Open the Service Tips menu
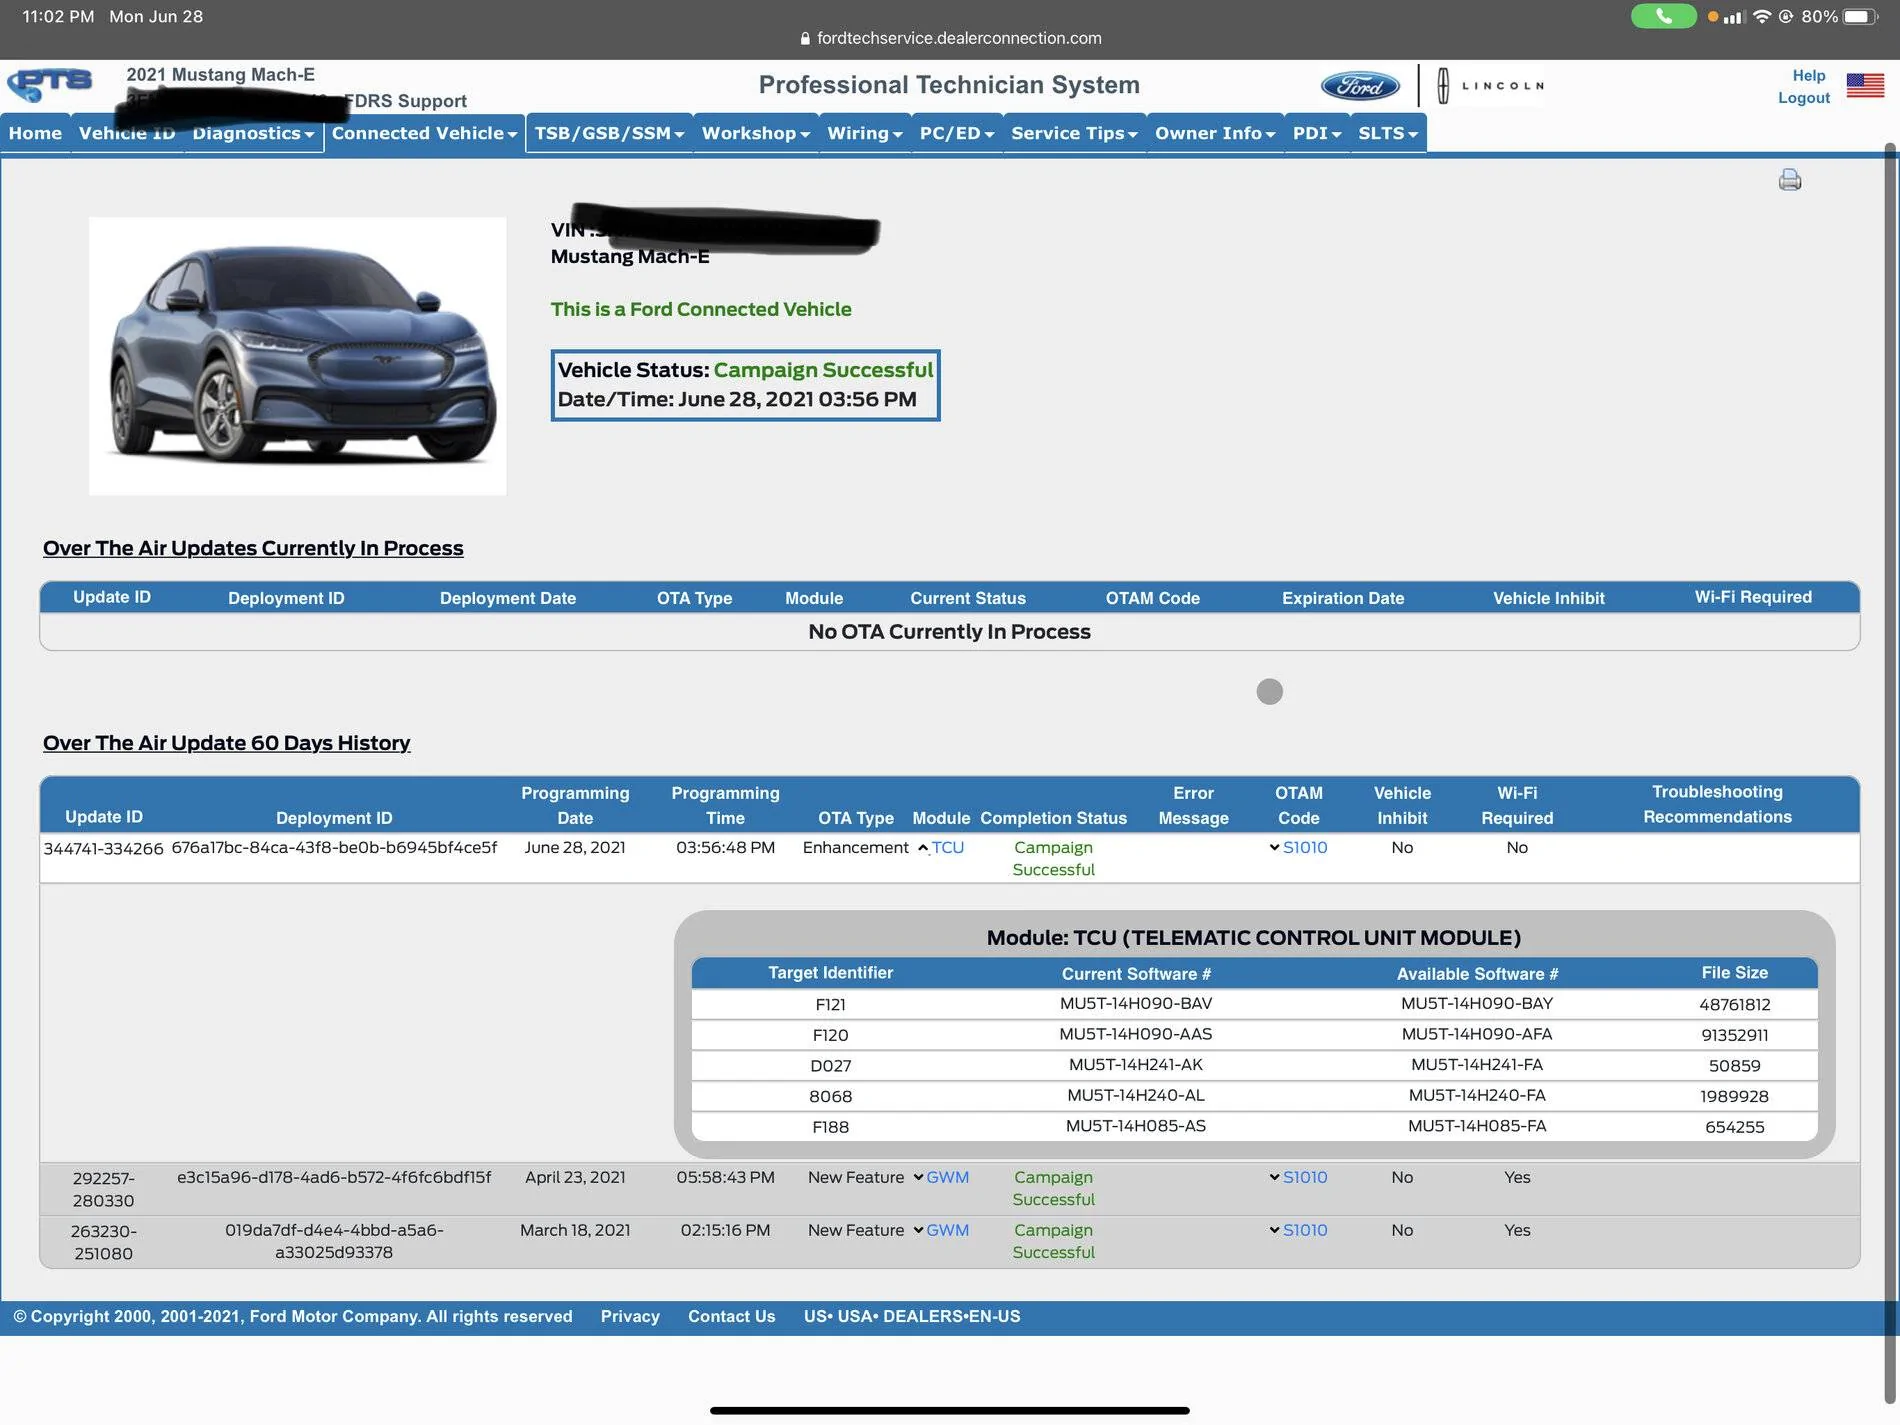This screenshot has width=1900, height=1425. click(x=1074, y=133)
